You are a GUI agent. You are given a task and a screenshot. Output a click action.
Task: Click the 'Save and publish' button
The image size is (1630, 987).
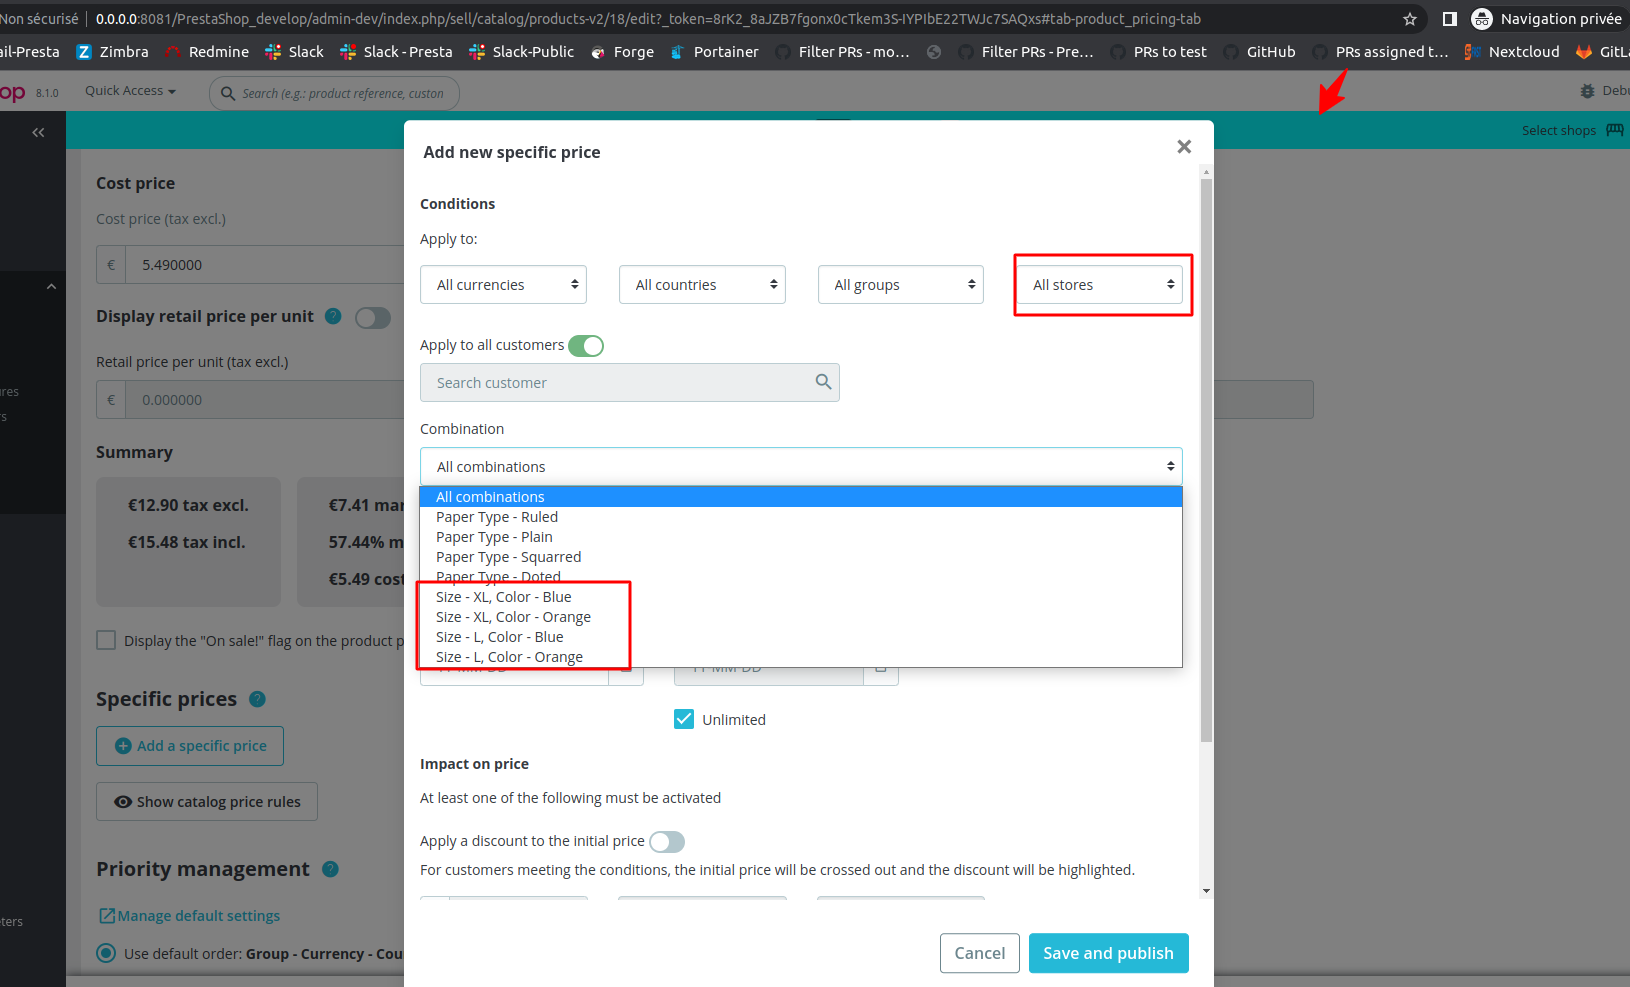[1108, 953]
